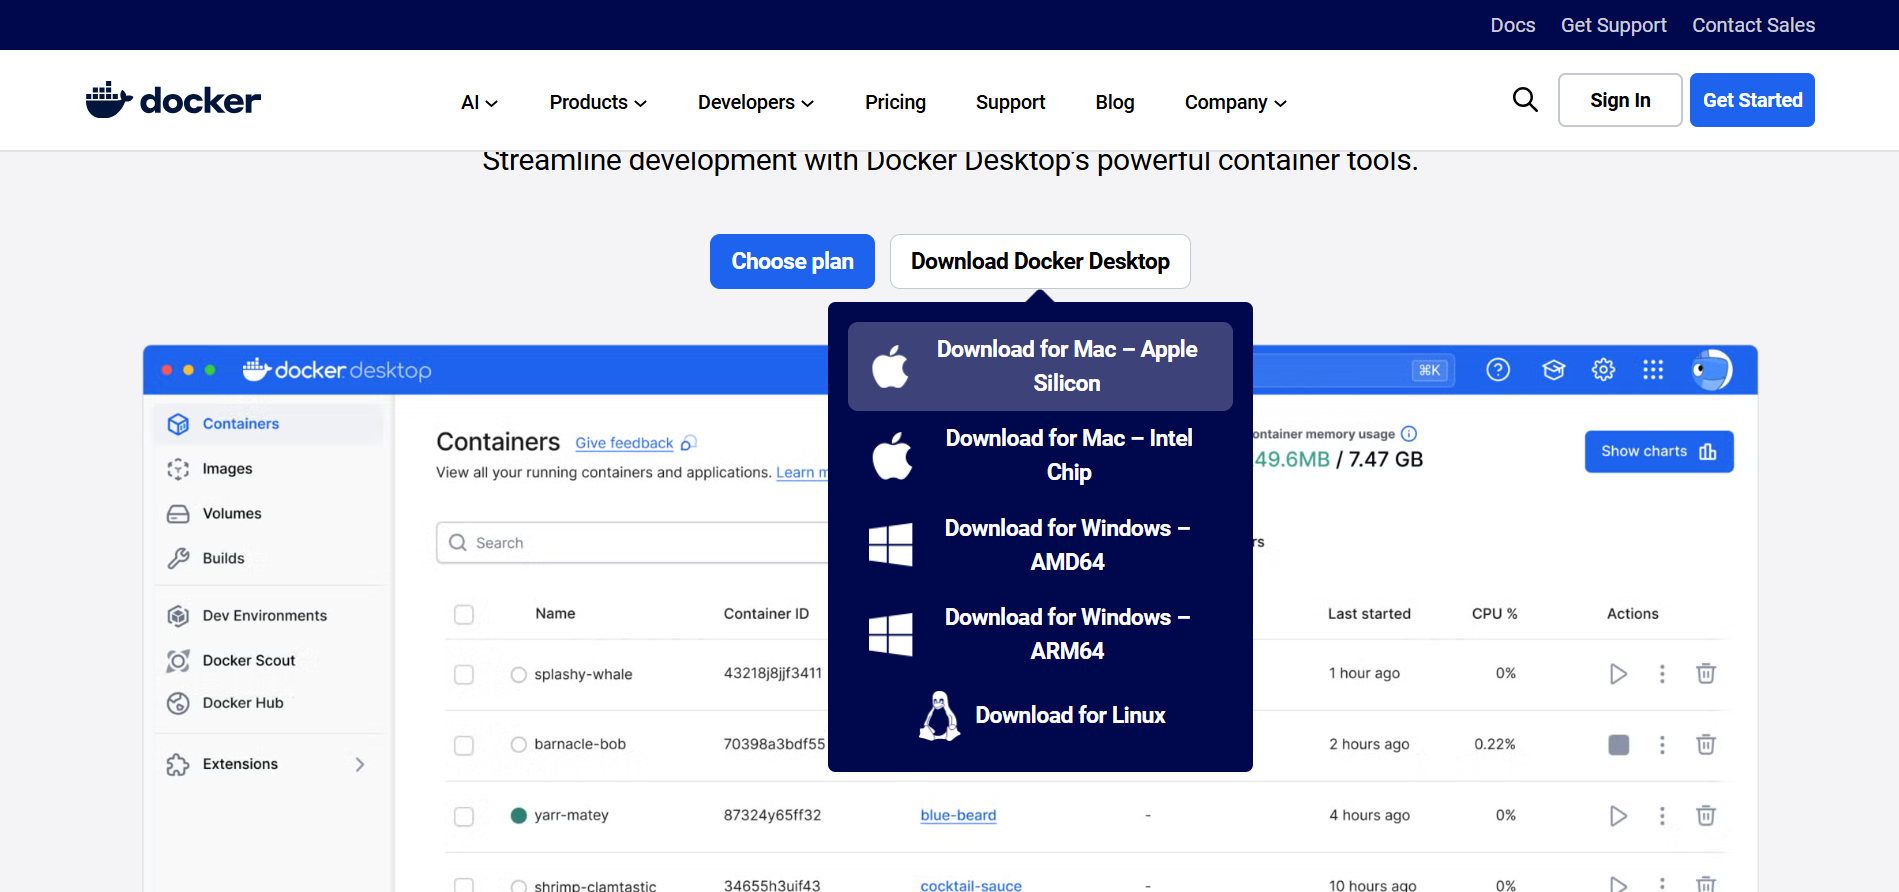Check the barnacle-bob row checkbox
Screen dimensions: 1899x892
tap(464, 745)
